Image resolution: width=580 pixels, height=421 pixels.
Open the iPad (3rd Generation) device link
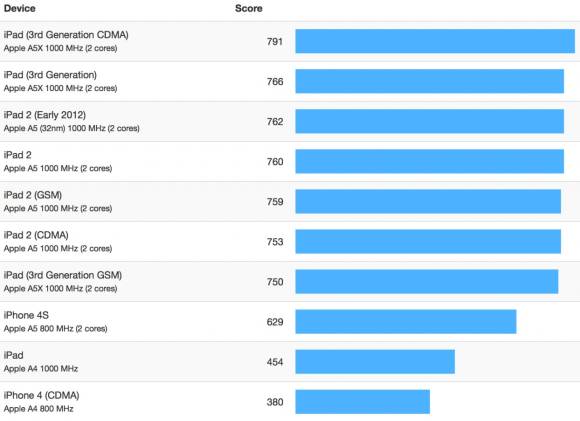pyautogui.click(x=50, y=75)
